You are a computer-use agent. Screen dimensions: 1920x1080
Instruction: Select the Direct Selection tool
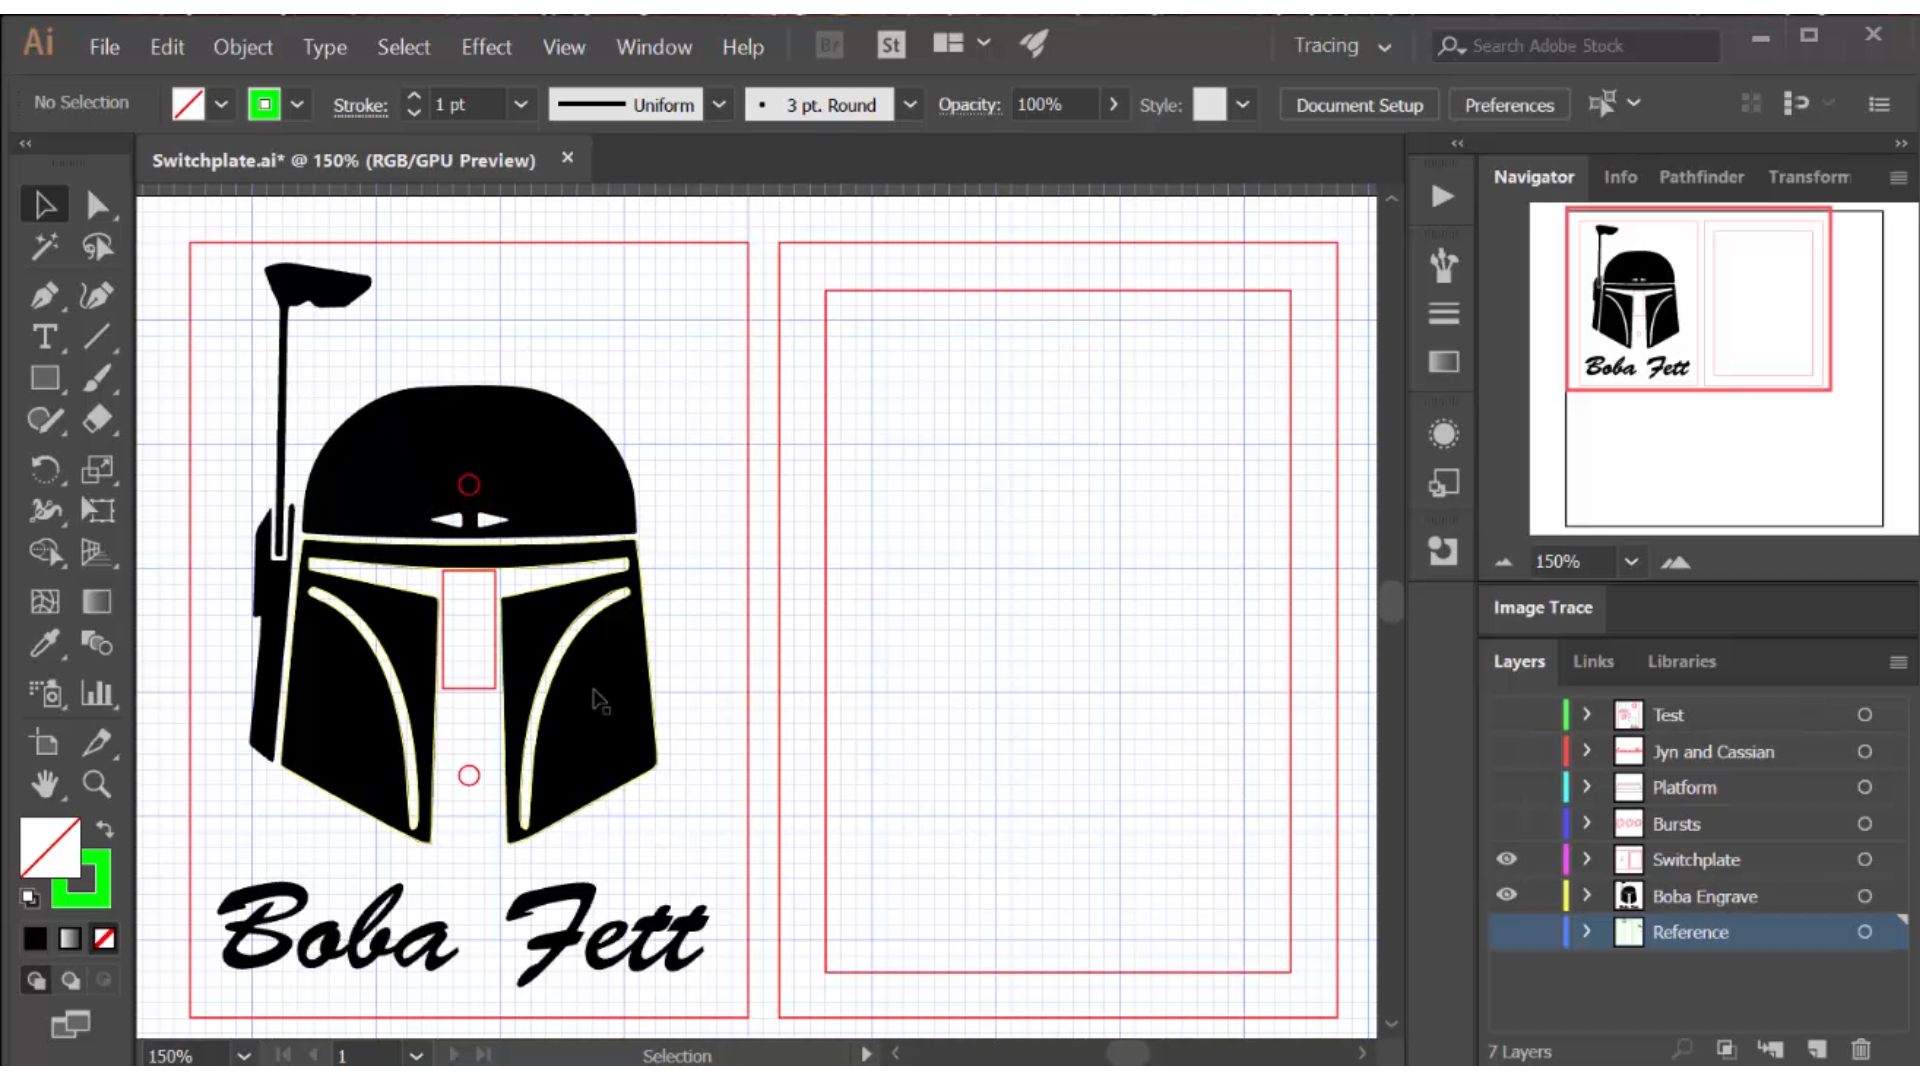point(97,205)
